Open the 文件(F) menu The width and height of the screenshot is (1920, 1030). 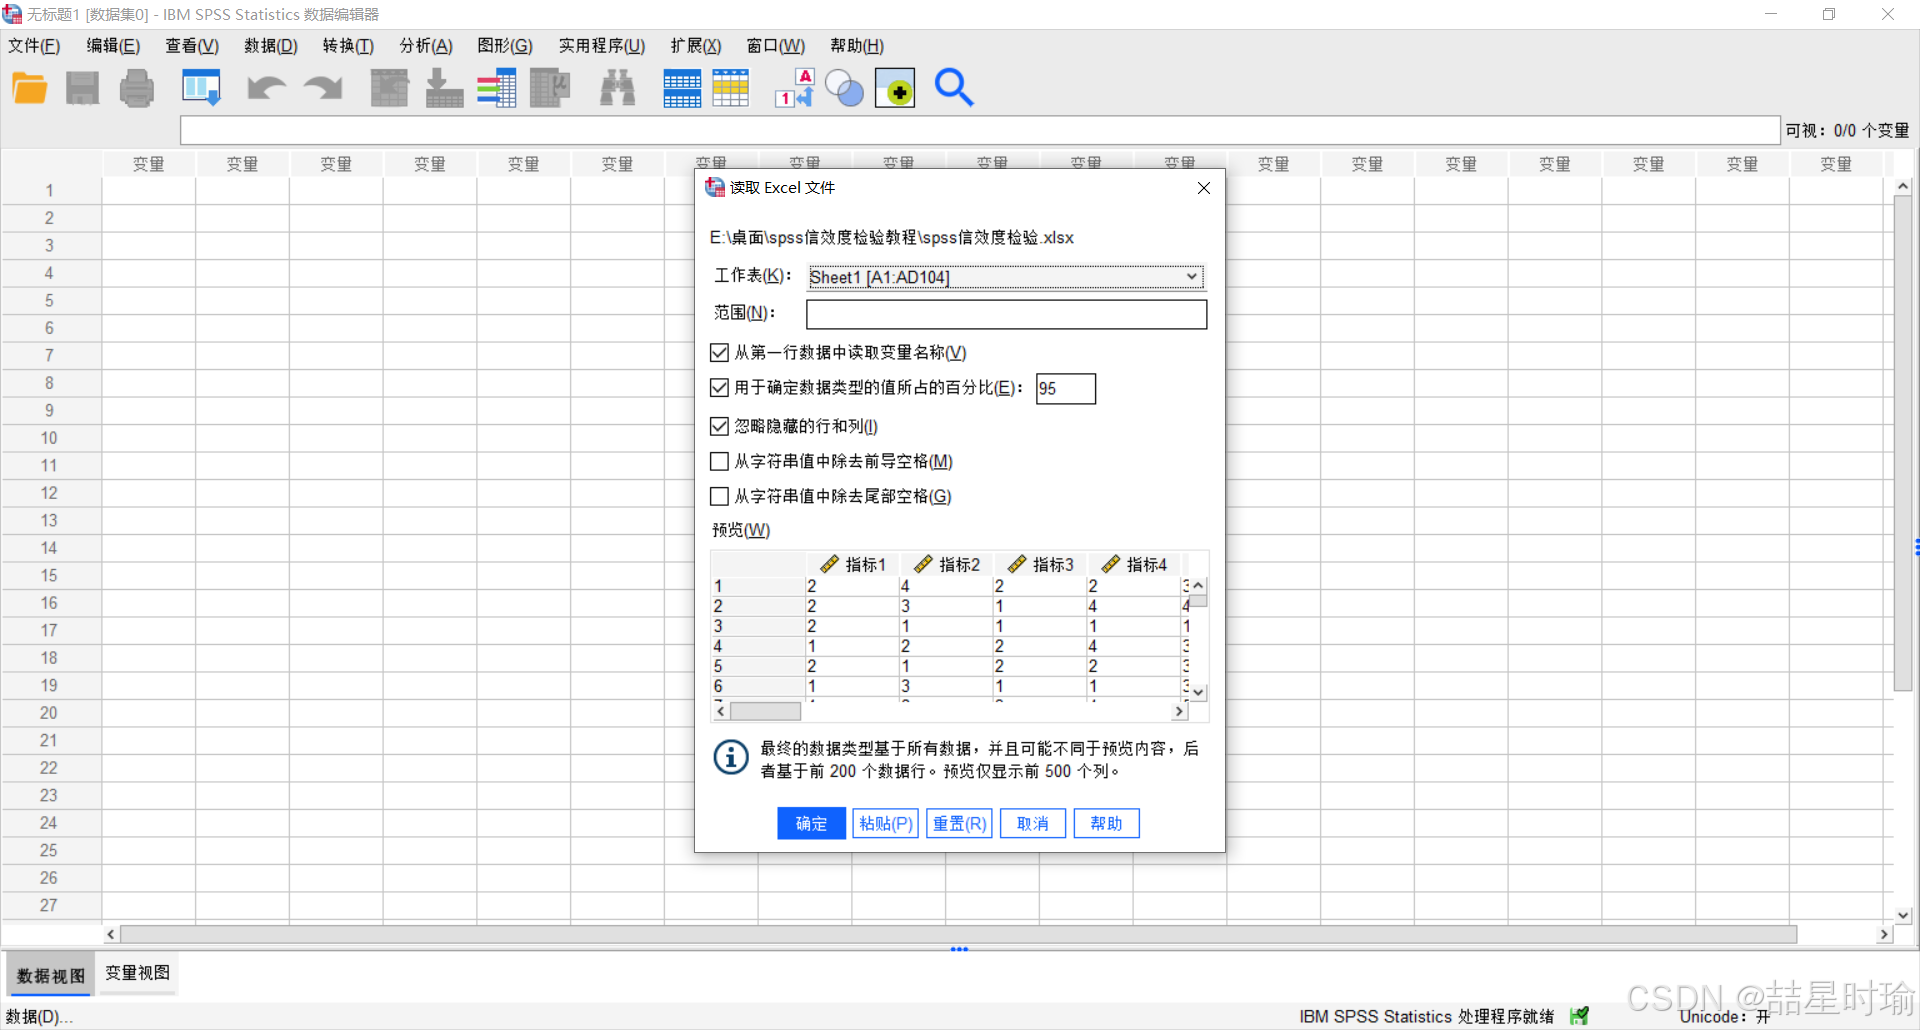click(34, 46)
